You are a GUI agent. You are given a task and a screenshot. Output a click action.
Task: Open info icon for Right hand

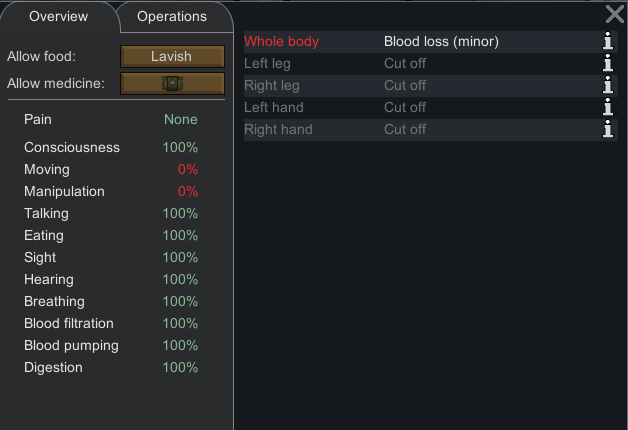608,129
